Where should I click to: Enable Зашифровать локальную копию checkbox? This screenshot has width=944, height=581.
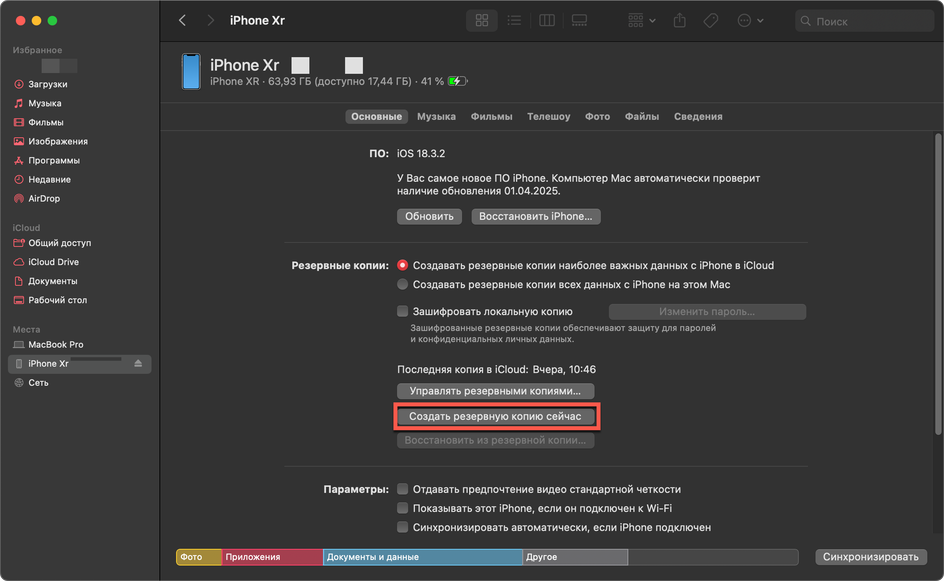[x=403, y=311]
